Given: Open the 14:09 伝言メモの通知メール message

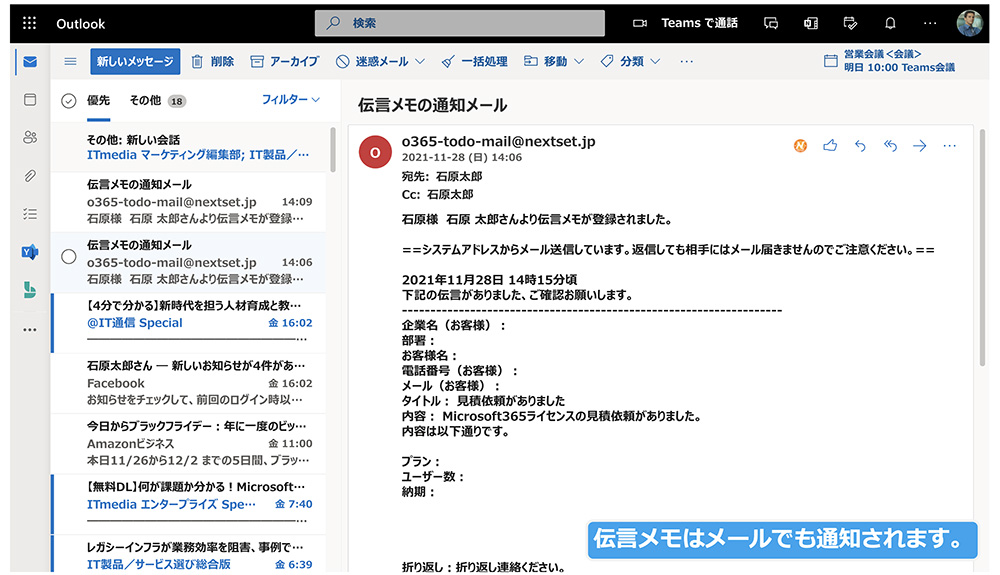Looking at the screenshot, I should [x=189, y=202].
